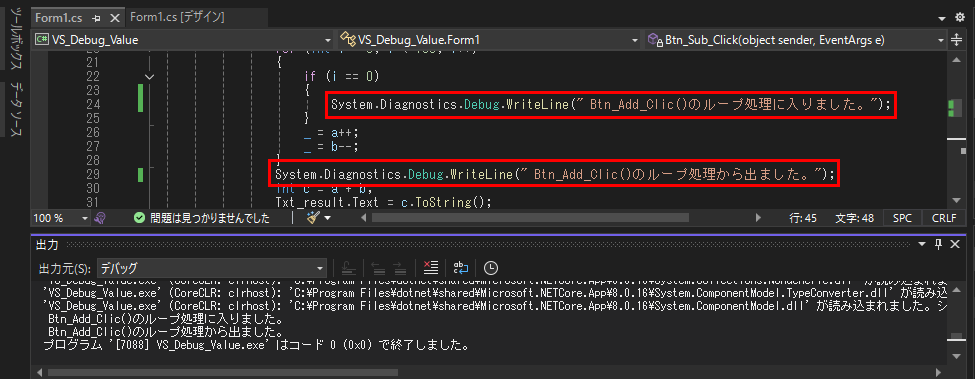Pin the Form1.cs tab
The width and height of the screenshot is (975, 379).
(95, 18)
